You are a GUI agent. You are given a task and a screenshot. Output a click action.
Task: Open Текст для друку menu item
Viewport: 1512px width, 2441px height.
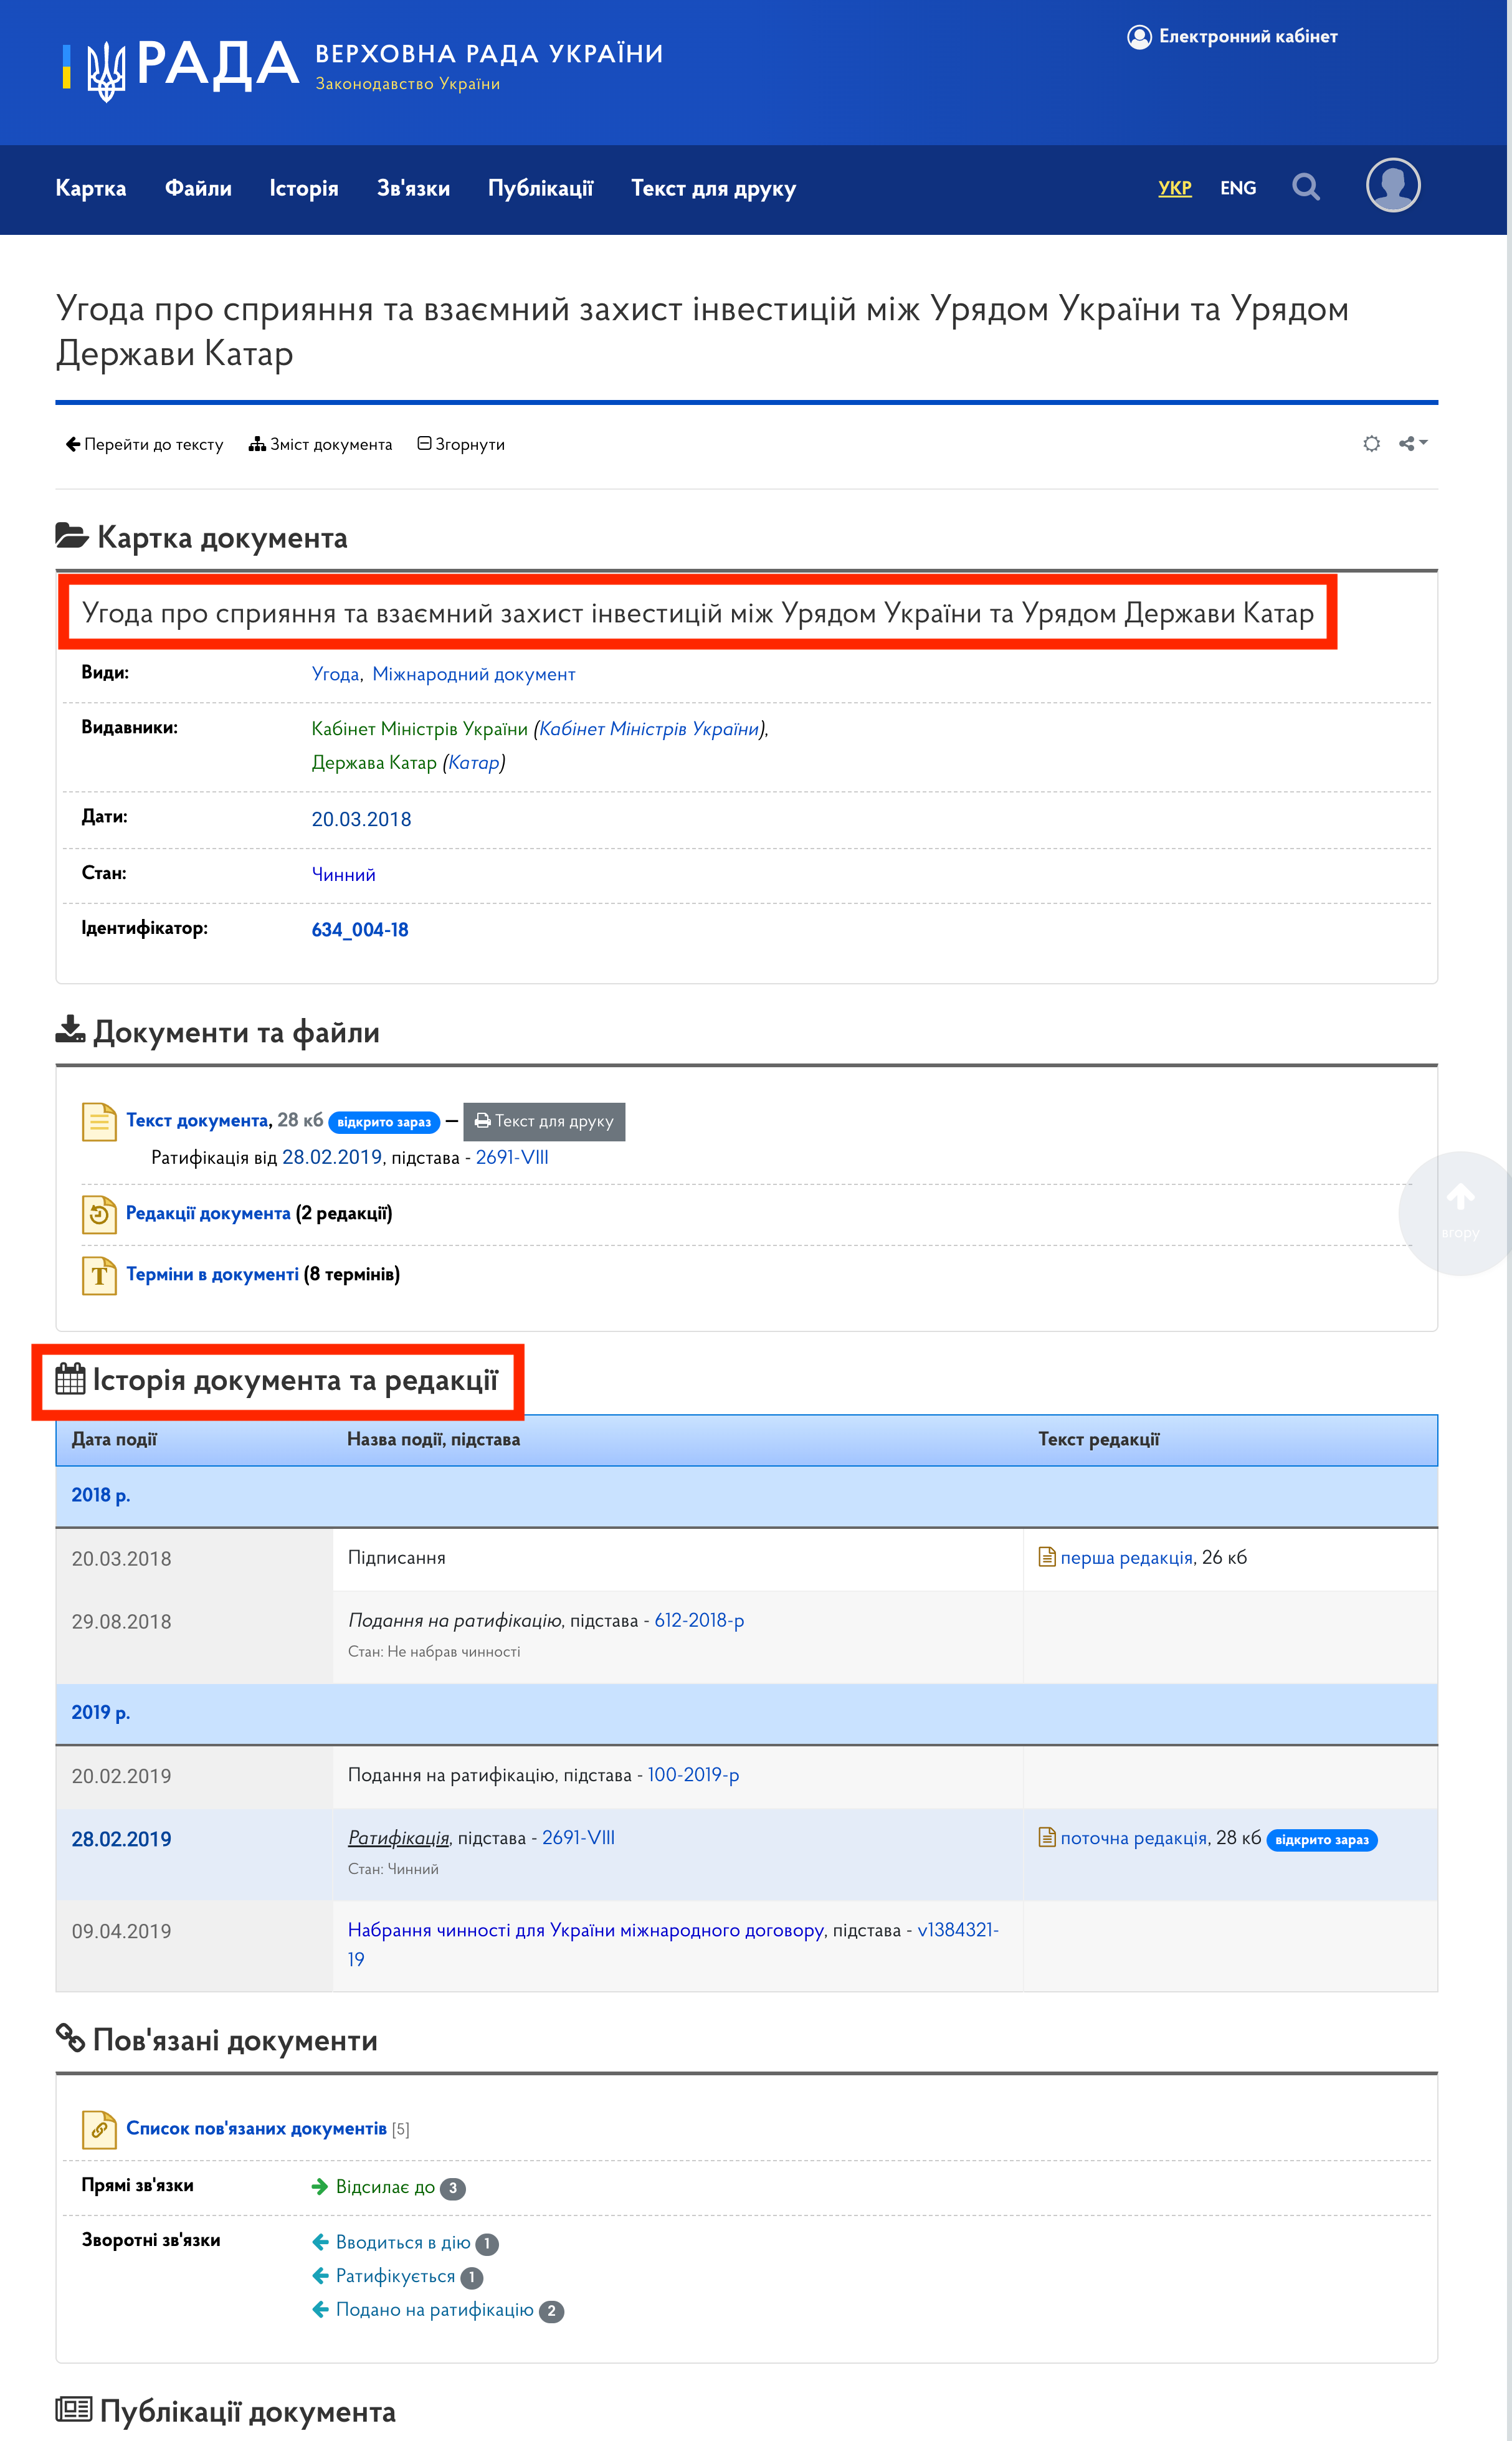713,188
